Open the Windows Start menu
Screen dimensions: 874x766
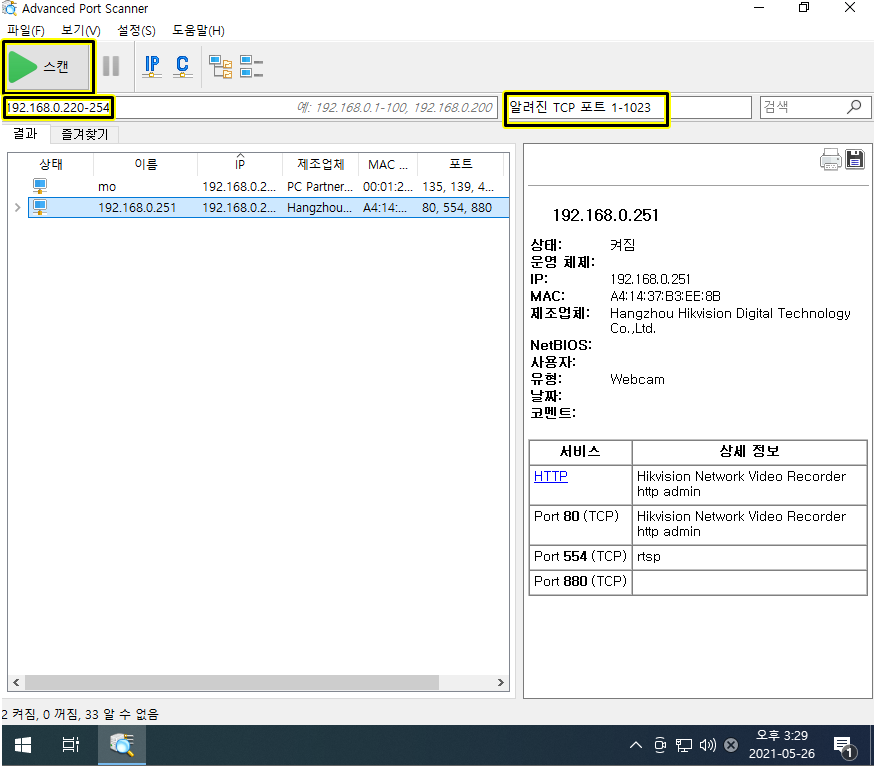[x=22, y=745]
